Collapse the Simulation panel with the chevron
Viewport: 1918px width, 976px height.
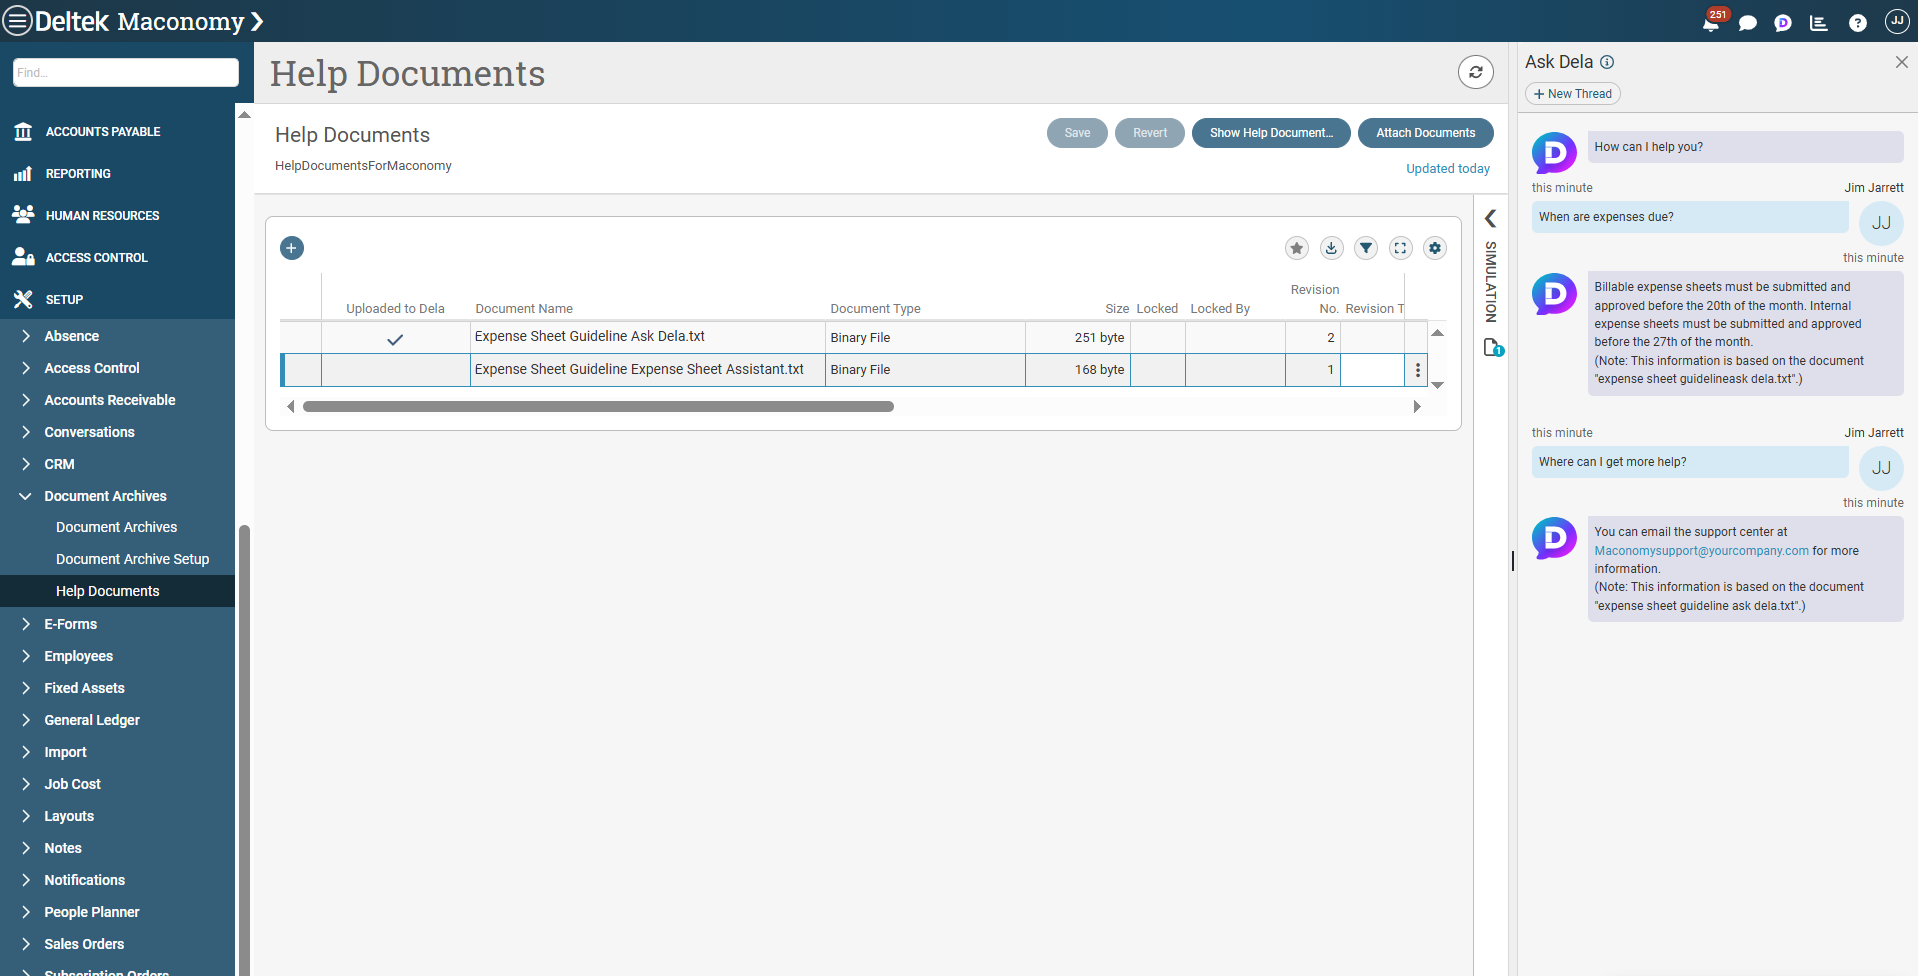point(1491,218)
